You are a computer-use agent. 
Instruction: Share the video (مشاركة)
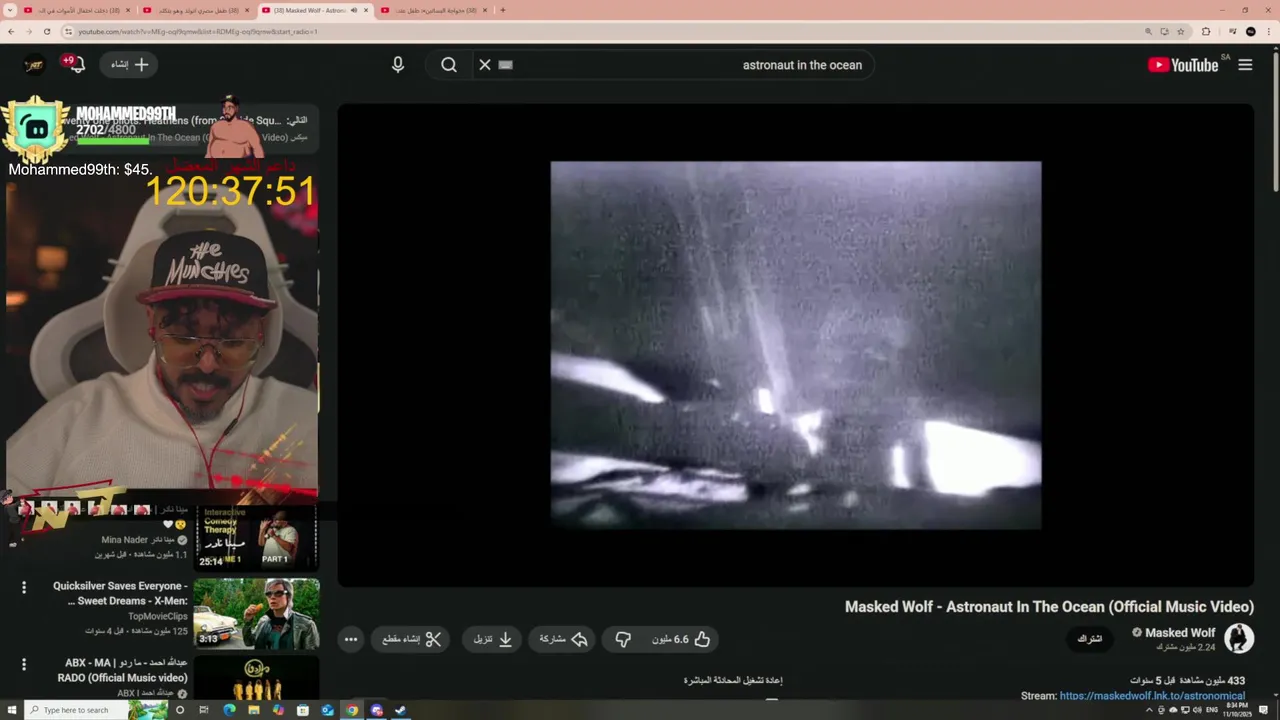coord(563,639)
